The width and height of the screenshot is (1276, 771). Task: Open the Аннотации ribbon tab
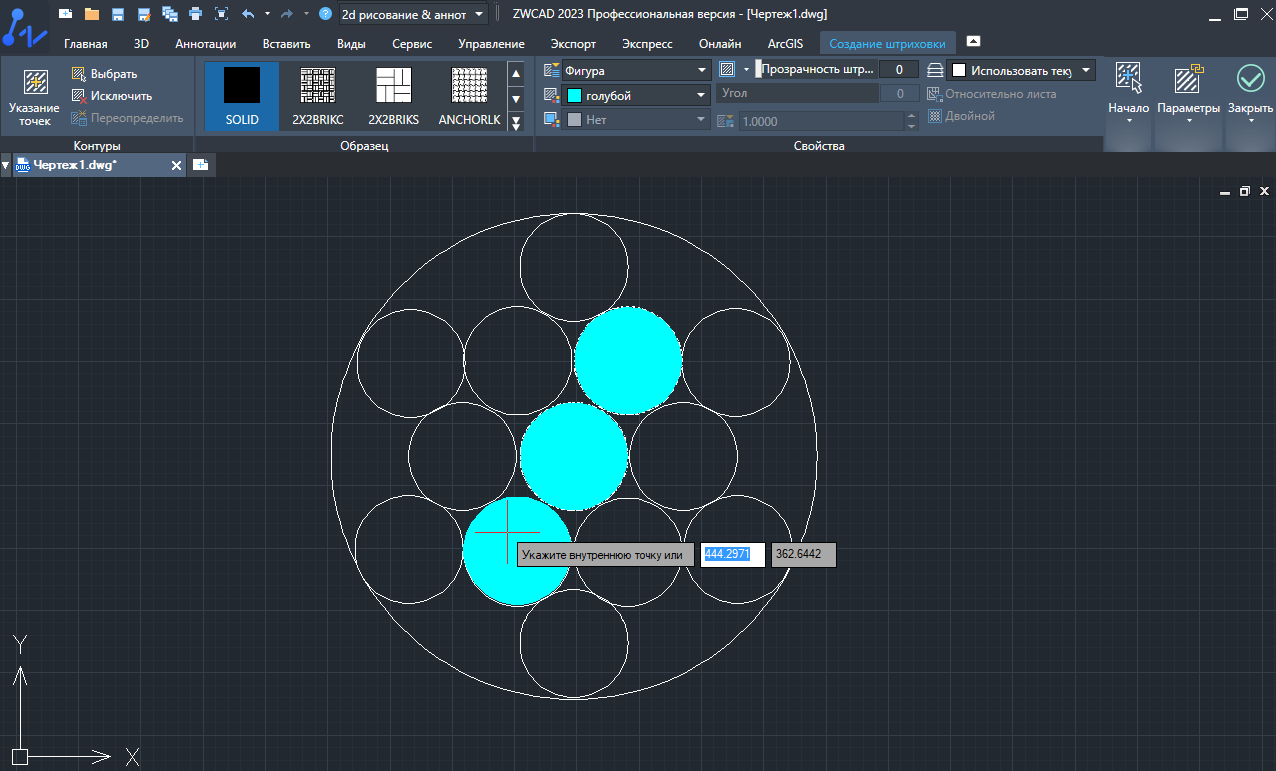(206, 44)
